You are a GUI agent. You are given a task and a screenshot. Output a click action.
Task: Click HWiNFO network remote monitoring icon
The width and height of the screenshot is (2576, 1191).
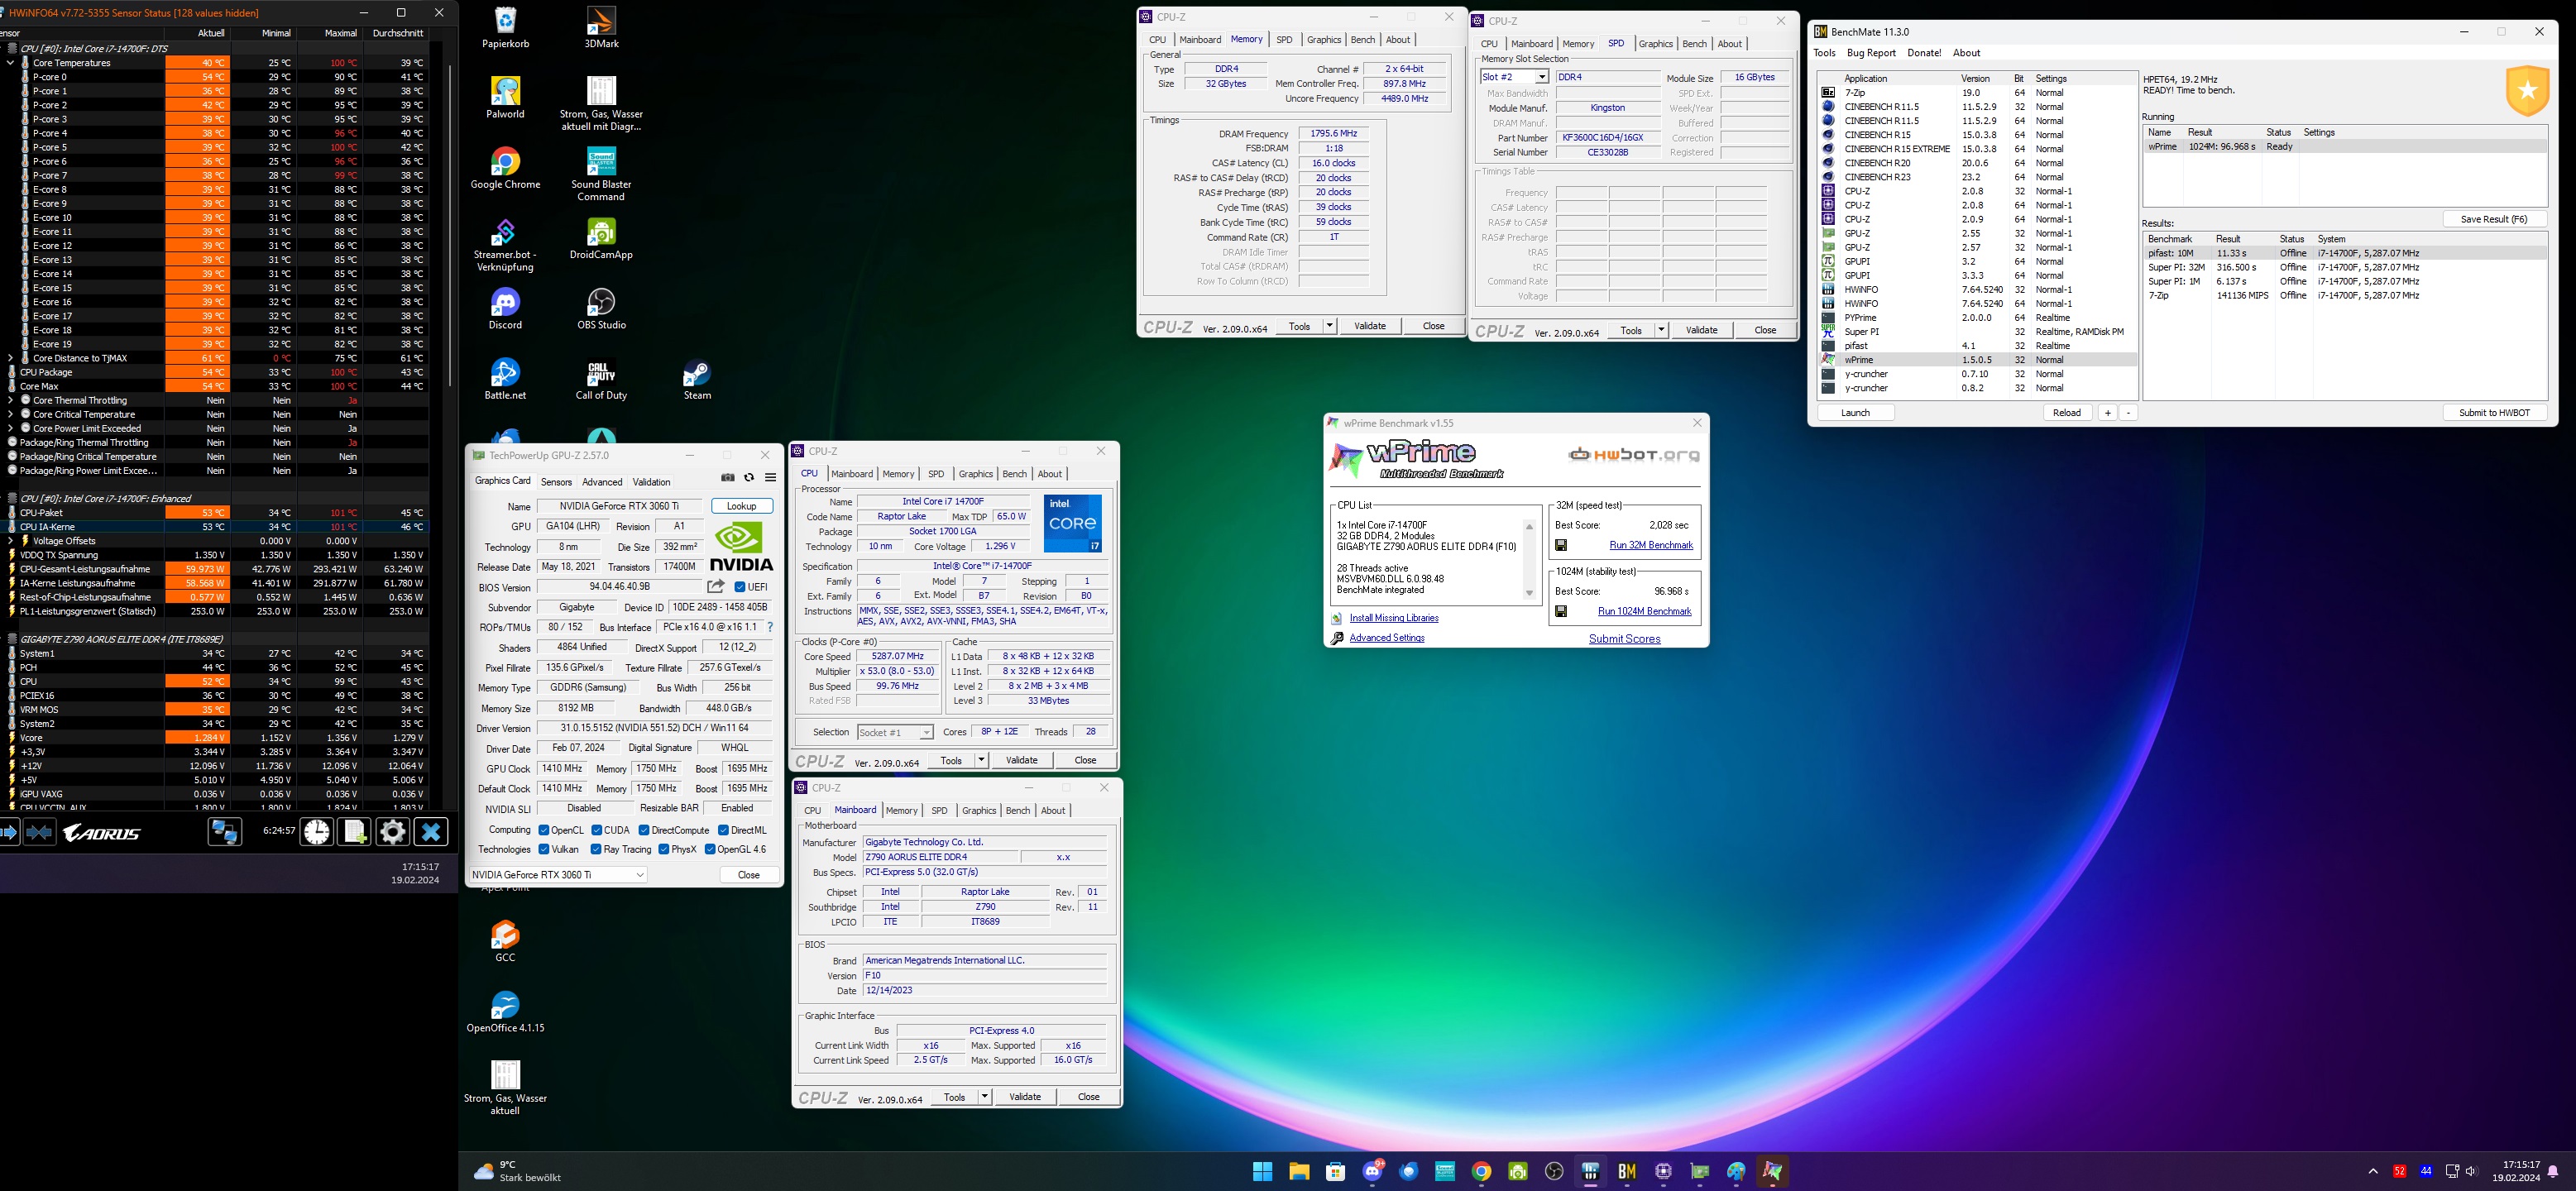coord(224,832)
